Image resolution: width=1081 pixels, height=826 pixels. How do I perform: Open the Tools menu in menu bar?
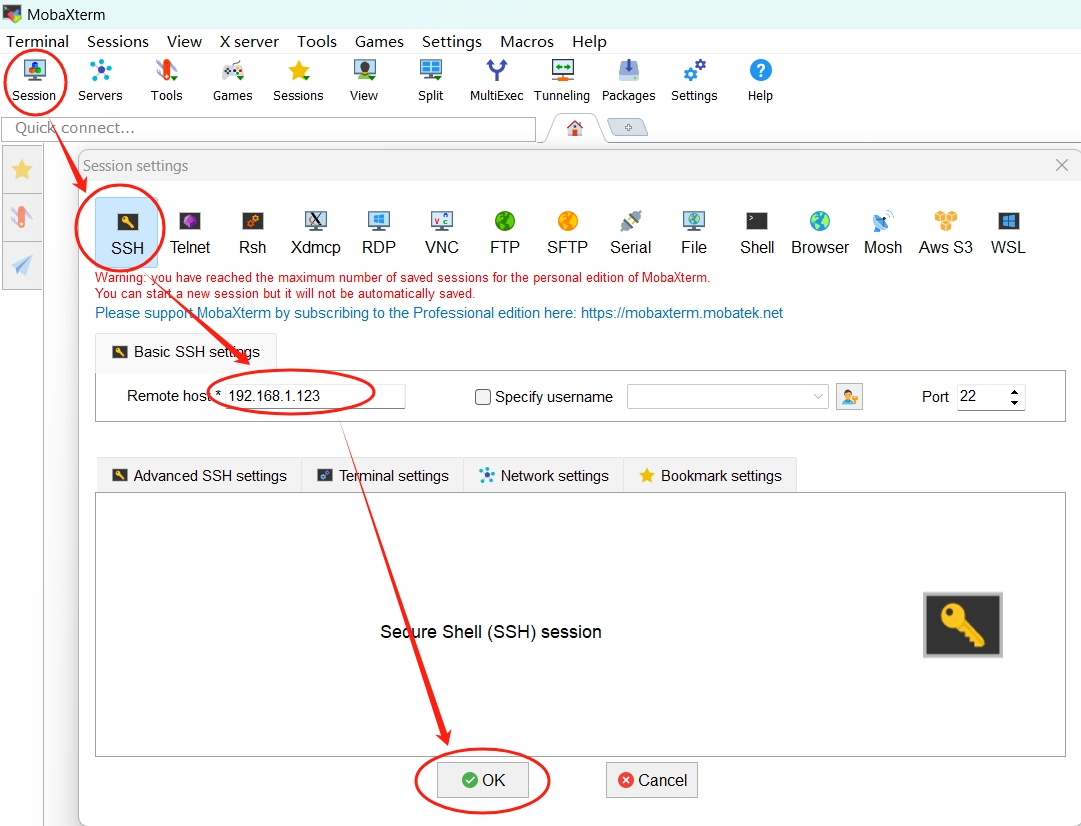pos(316,41)
